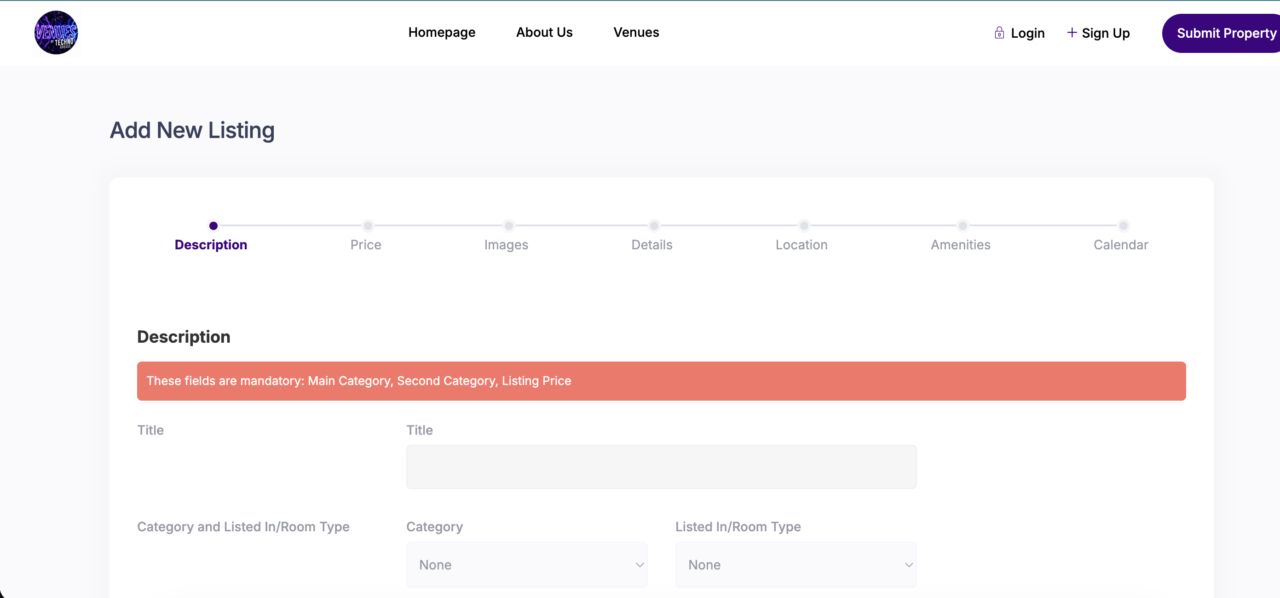Click the Add New Listing heading
This screenshot has width=1280, height=598.
pos(192,130)
